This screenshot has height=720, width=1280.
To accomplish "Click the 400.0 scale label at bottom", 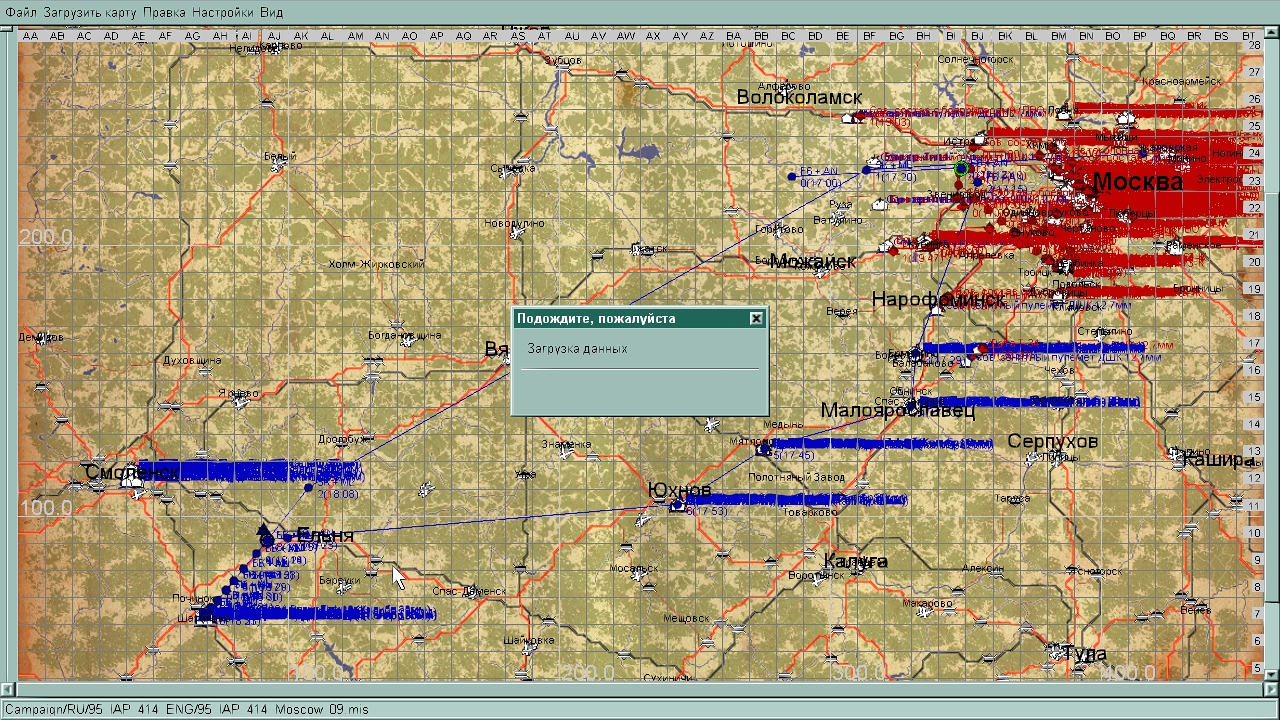I will [x=1128, y=673].
